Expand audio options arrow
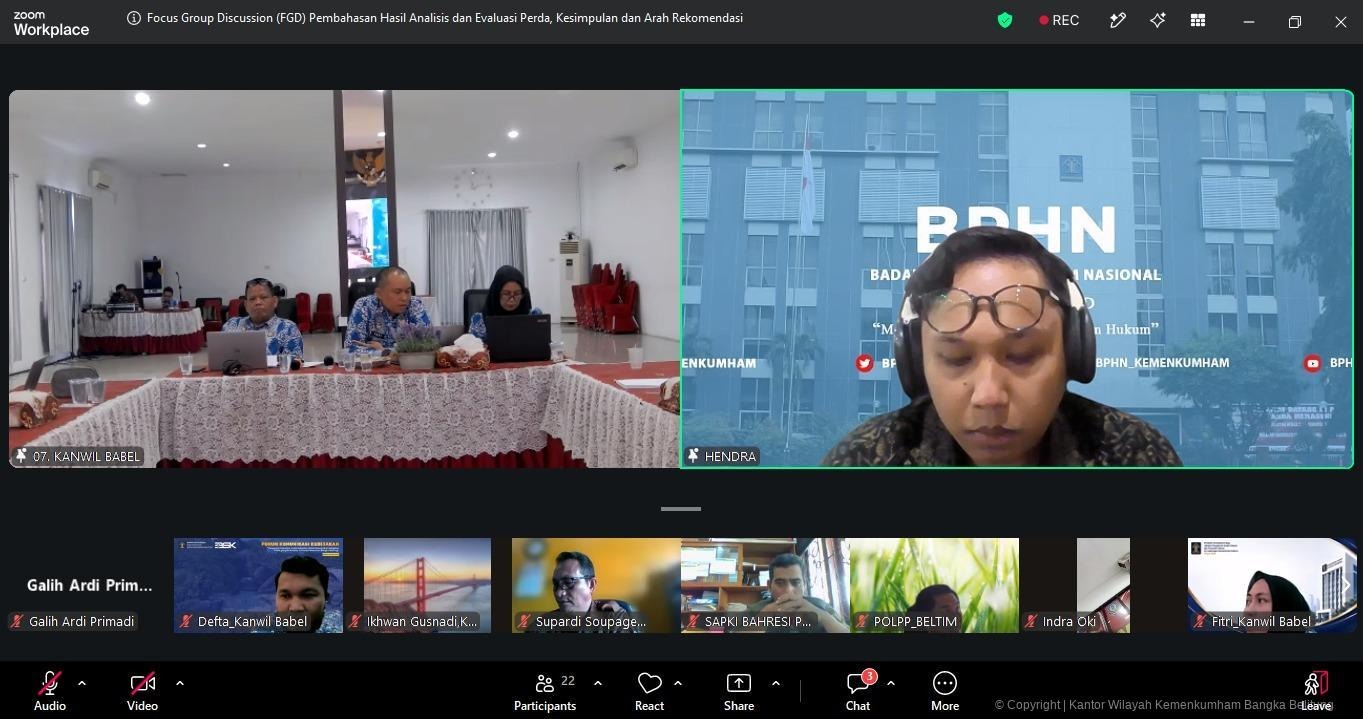The width and height of the screenshot is (1363, 719). click(82, 683)
